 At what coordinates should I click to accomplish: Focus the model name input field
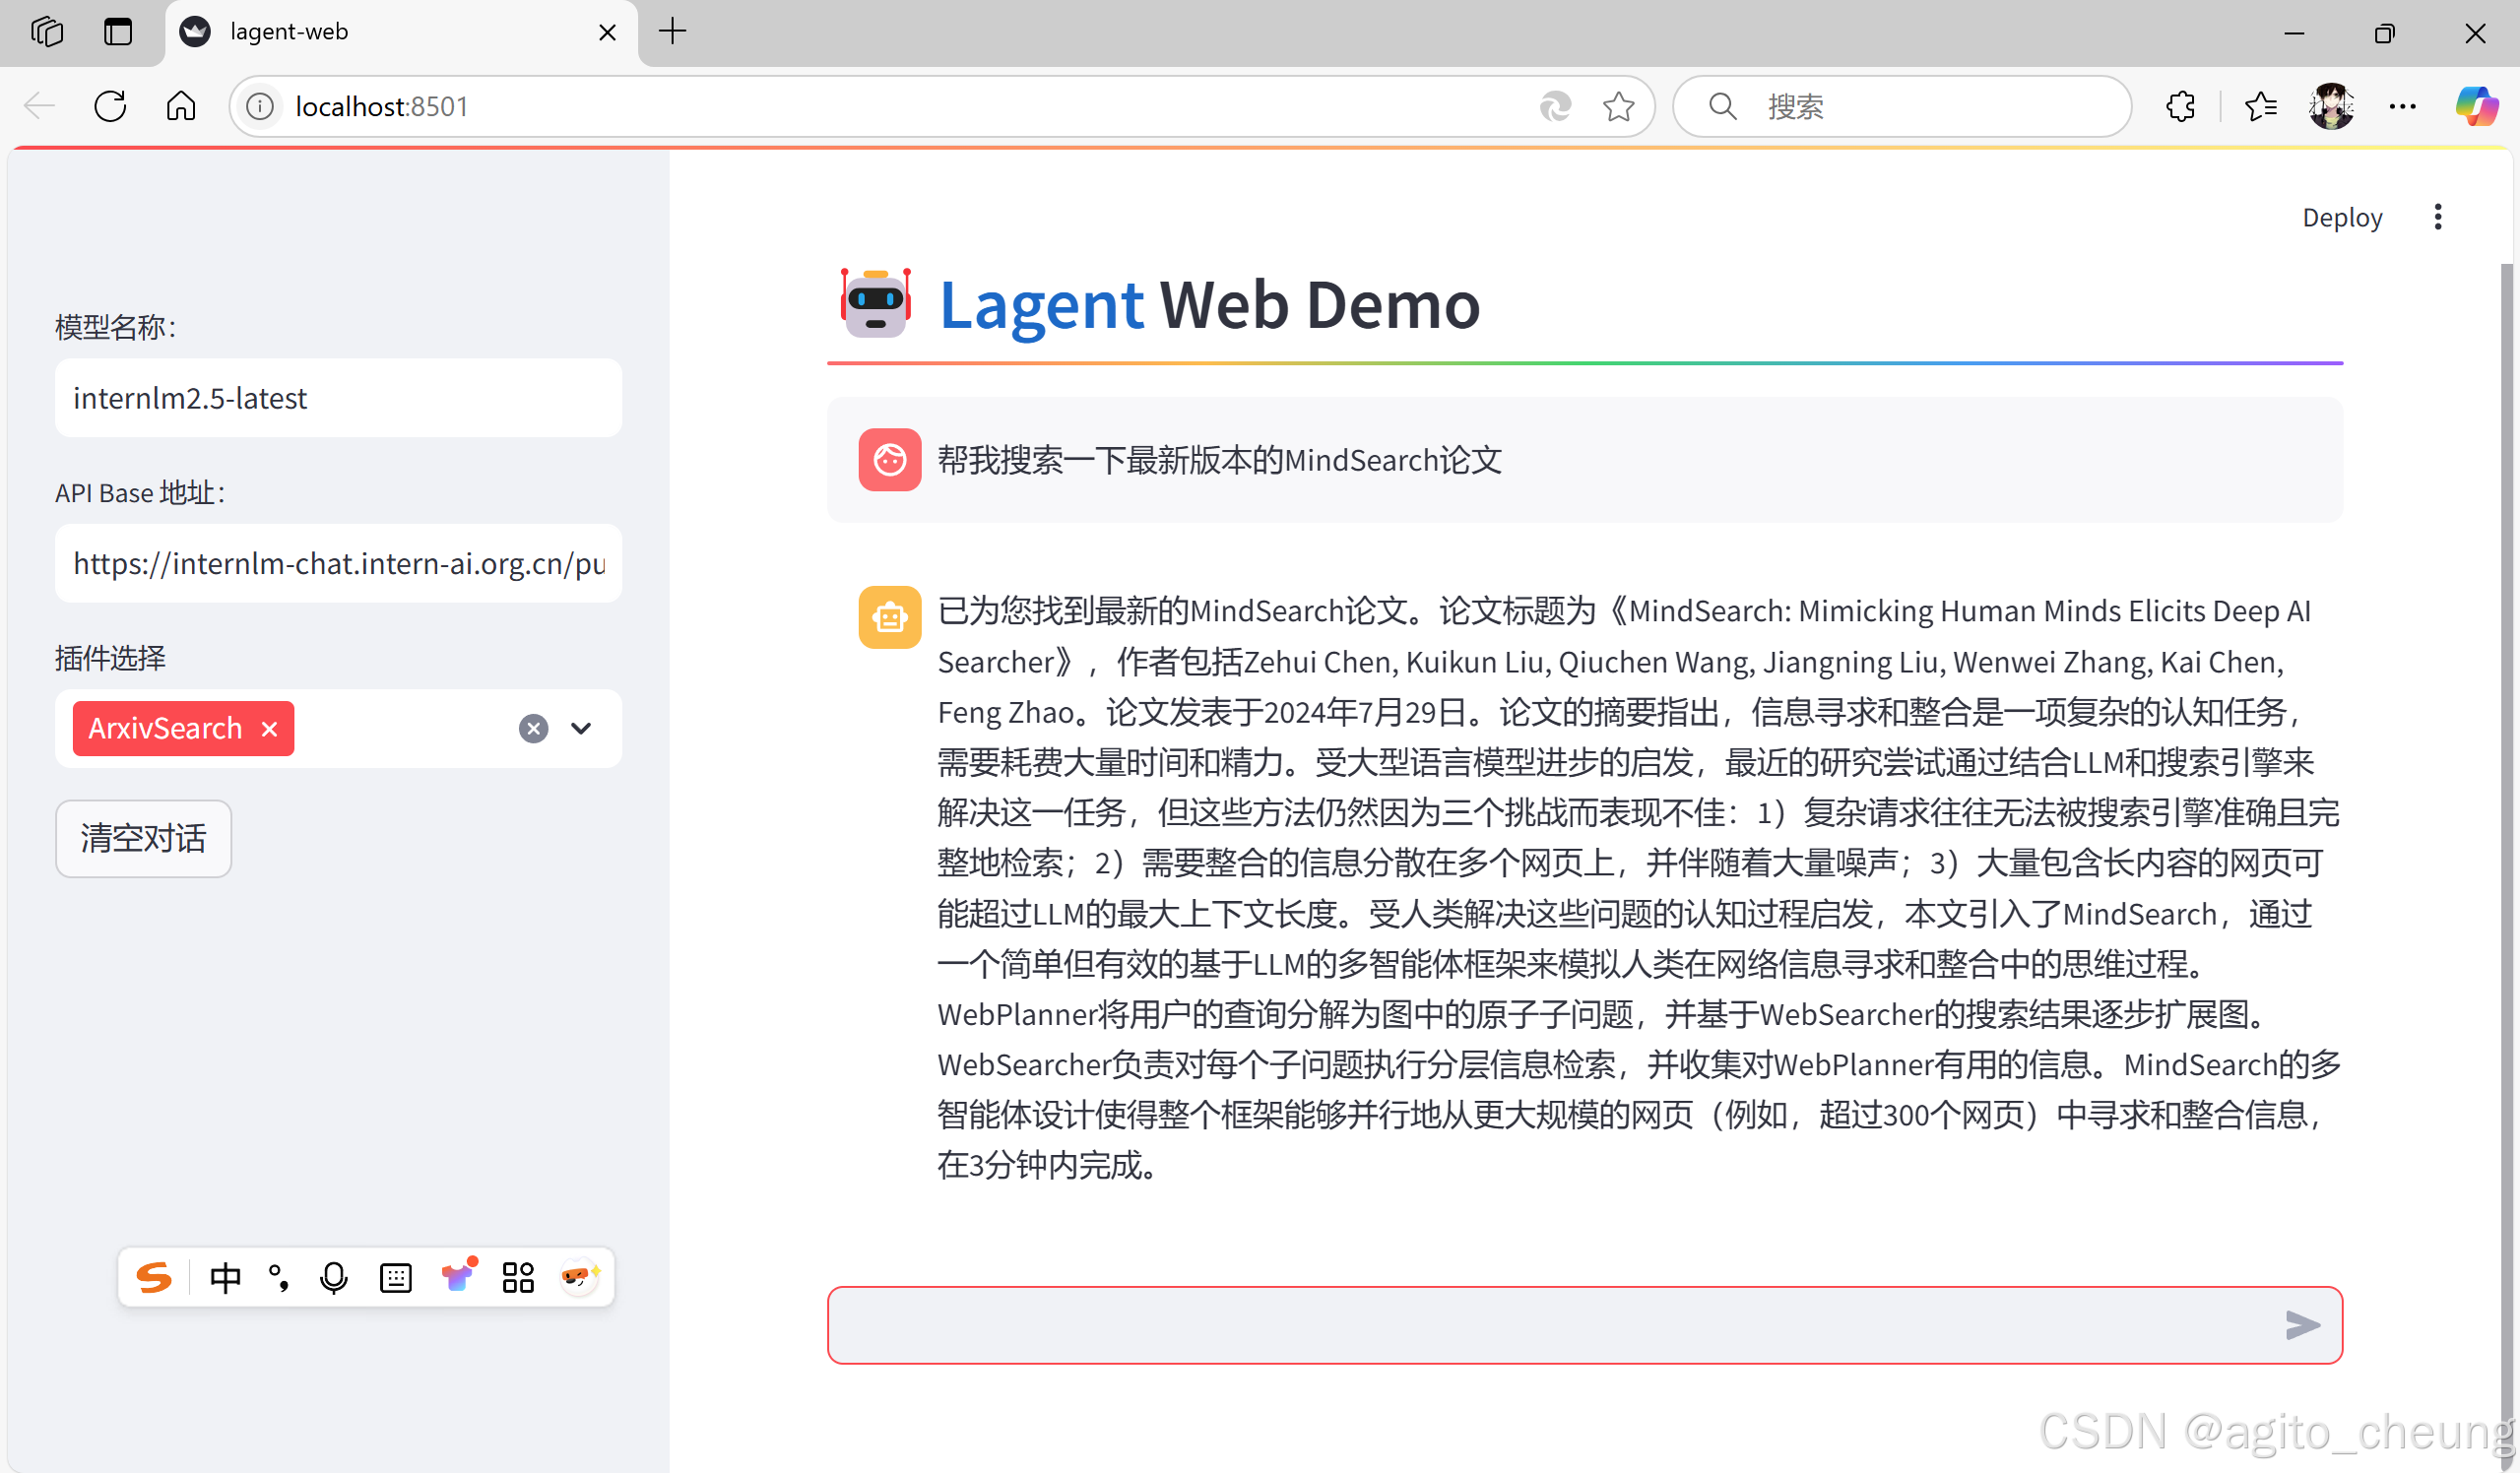pos(338,398)
